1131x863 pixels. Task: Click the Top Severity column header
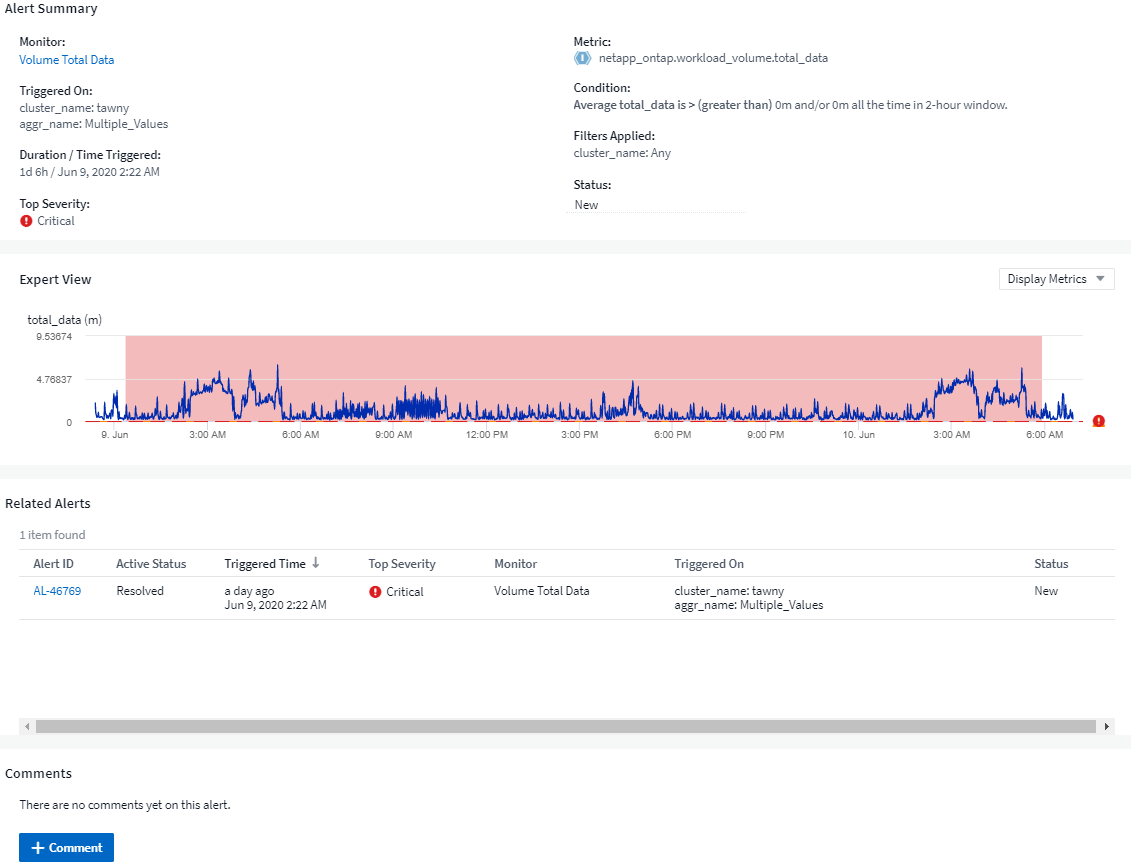click(x=402, y=564)
